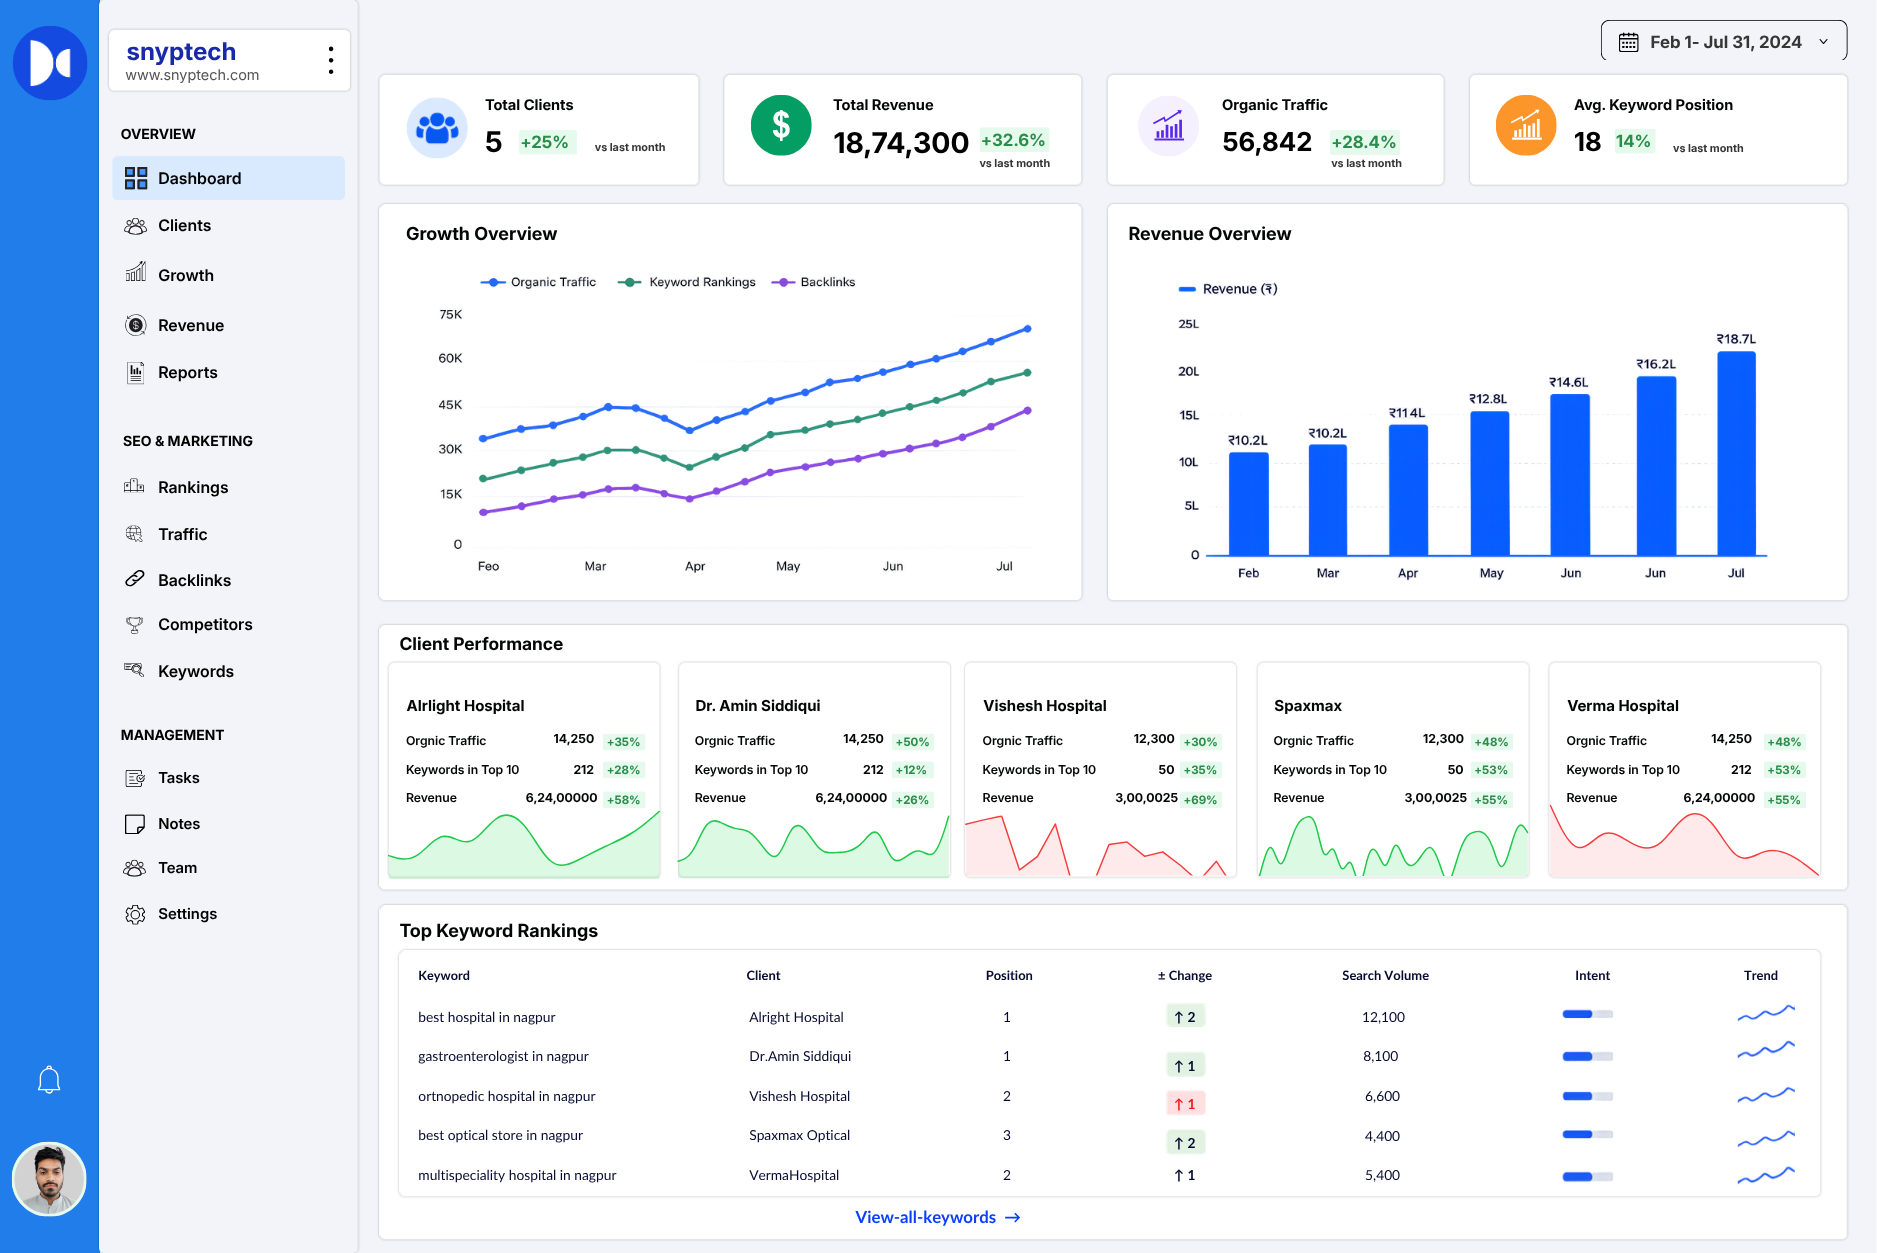Click the Rankings sidebar icon
The image size is (1877, 1253).
pos(134,486)
